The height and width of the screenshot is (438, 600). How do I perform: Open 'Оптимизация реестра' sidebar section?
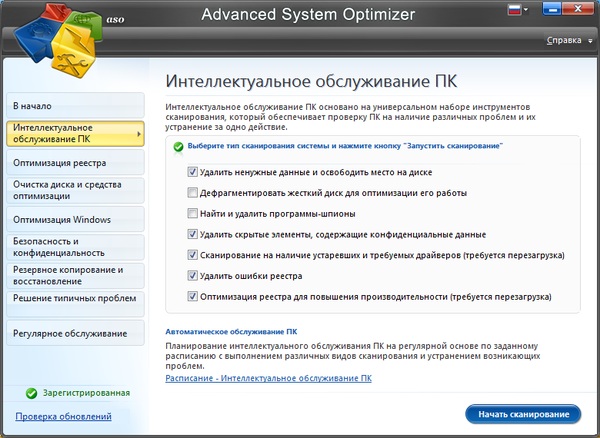[x=60, y=162]
